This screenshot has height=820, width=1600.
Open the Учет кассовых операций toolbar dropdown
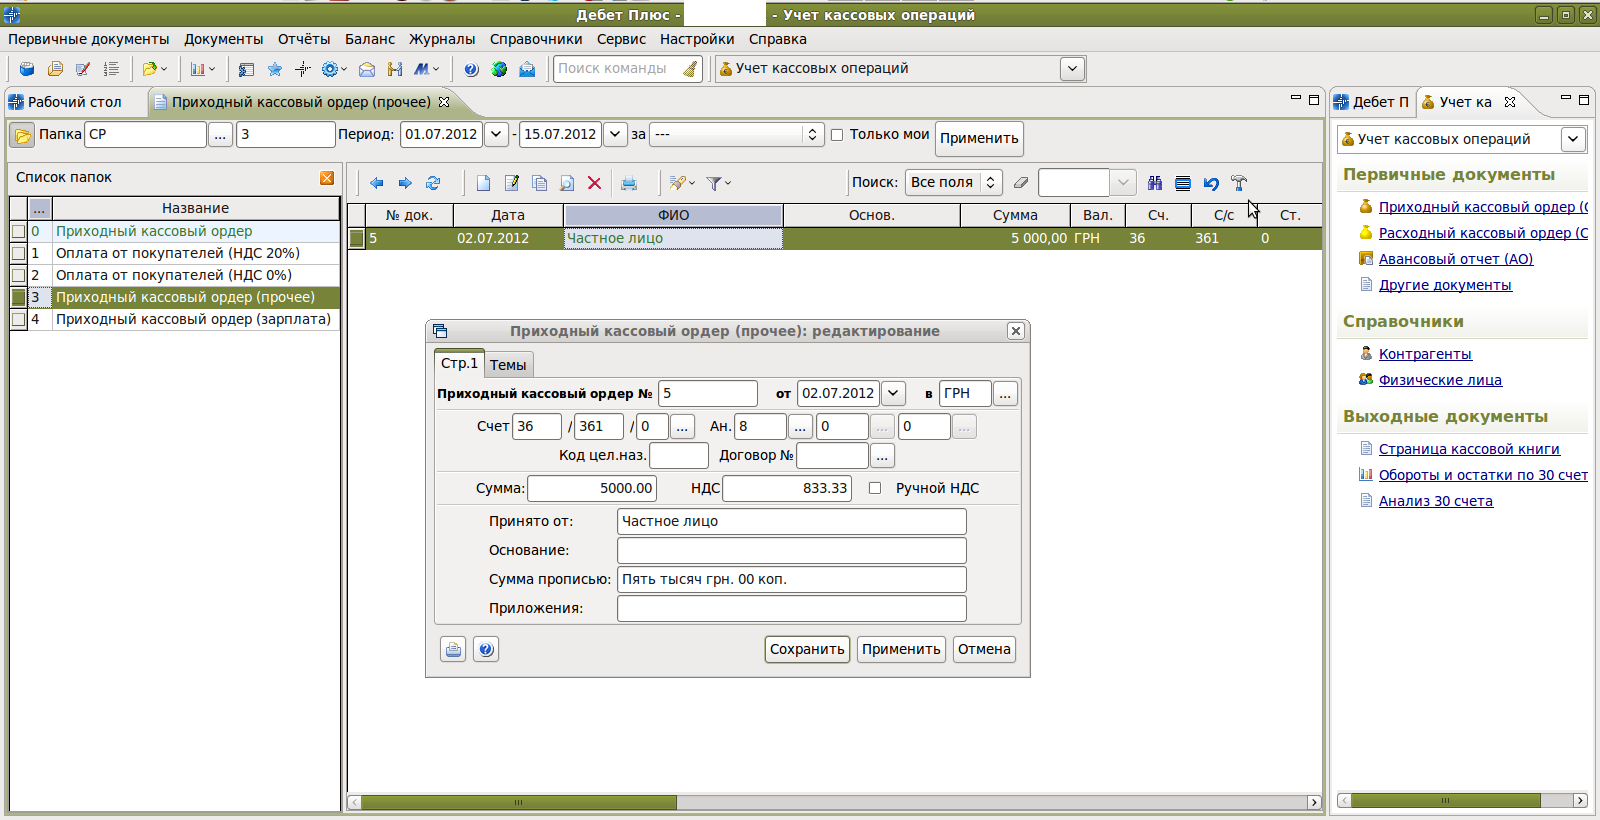point(1072,69)
